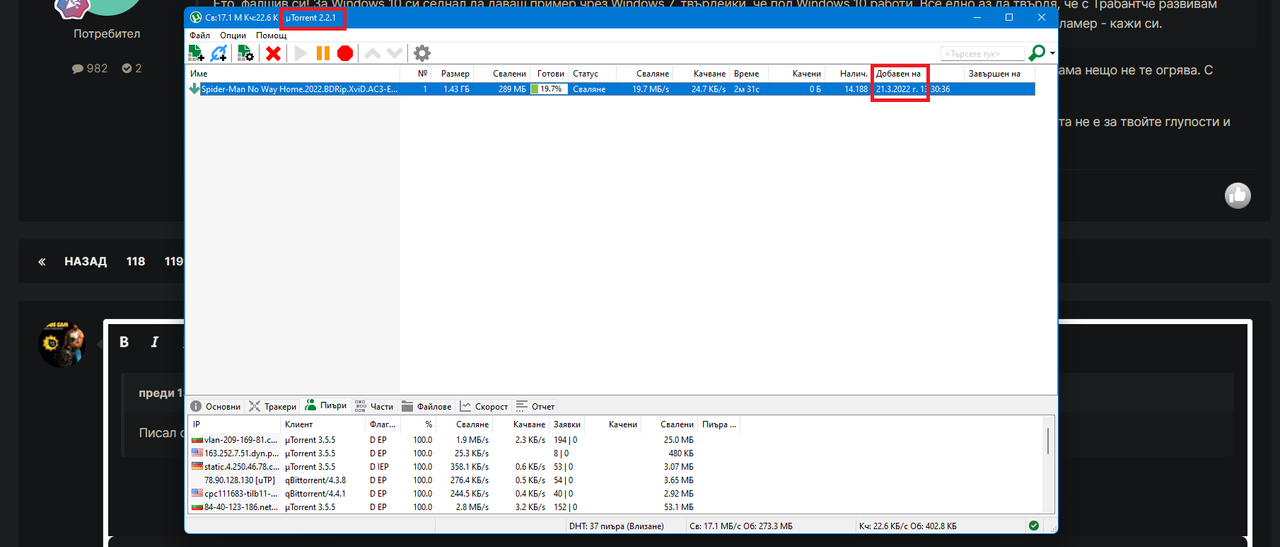Open the Файл menu
Image resolution: width=1280 pixels, height=547 pixels.
click(199, 35)
